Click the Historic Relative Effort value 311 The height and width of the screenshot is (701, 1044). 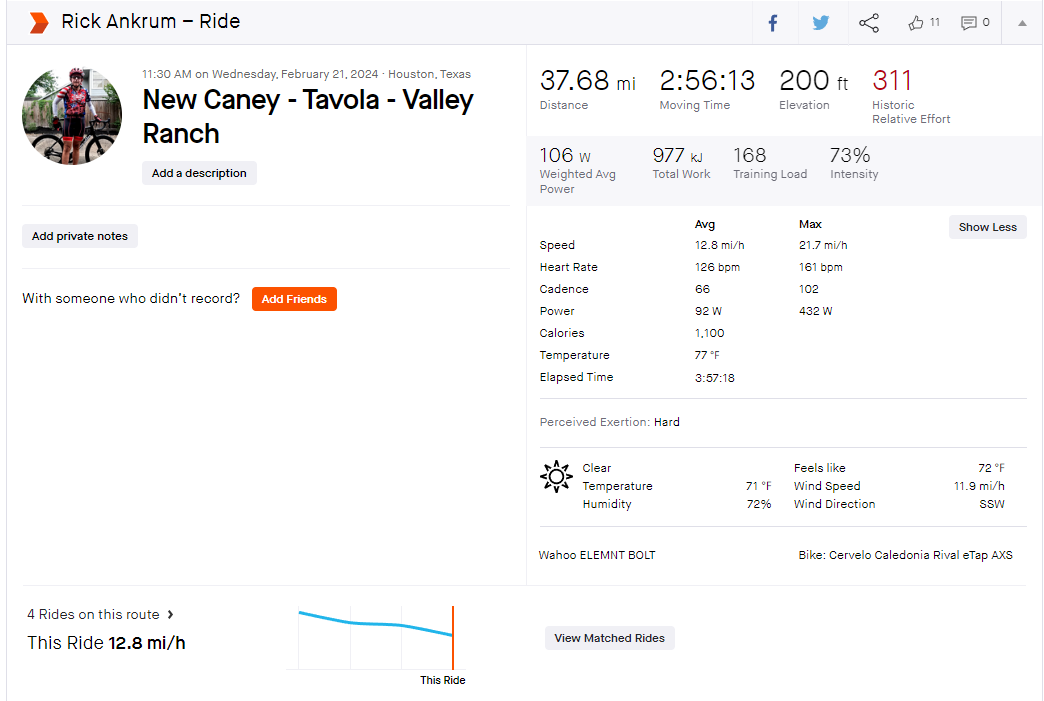(892, 81)
